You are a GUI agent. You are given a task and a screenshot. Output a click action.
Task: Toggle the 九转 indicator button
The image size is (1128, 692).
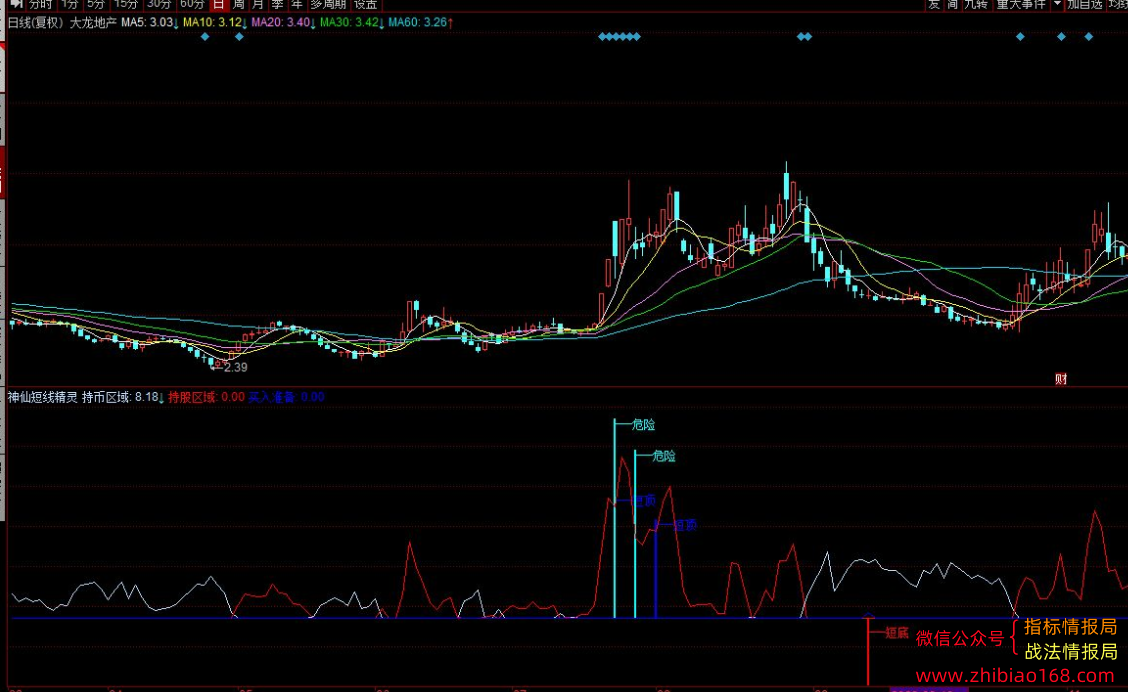coord(976,4)
